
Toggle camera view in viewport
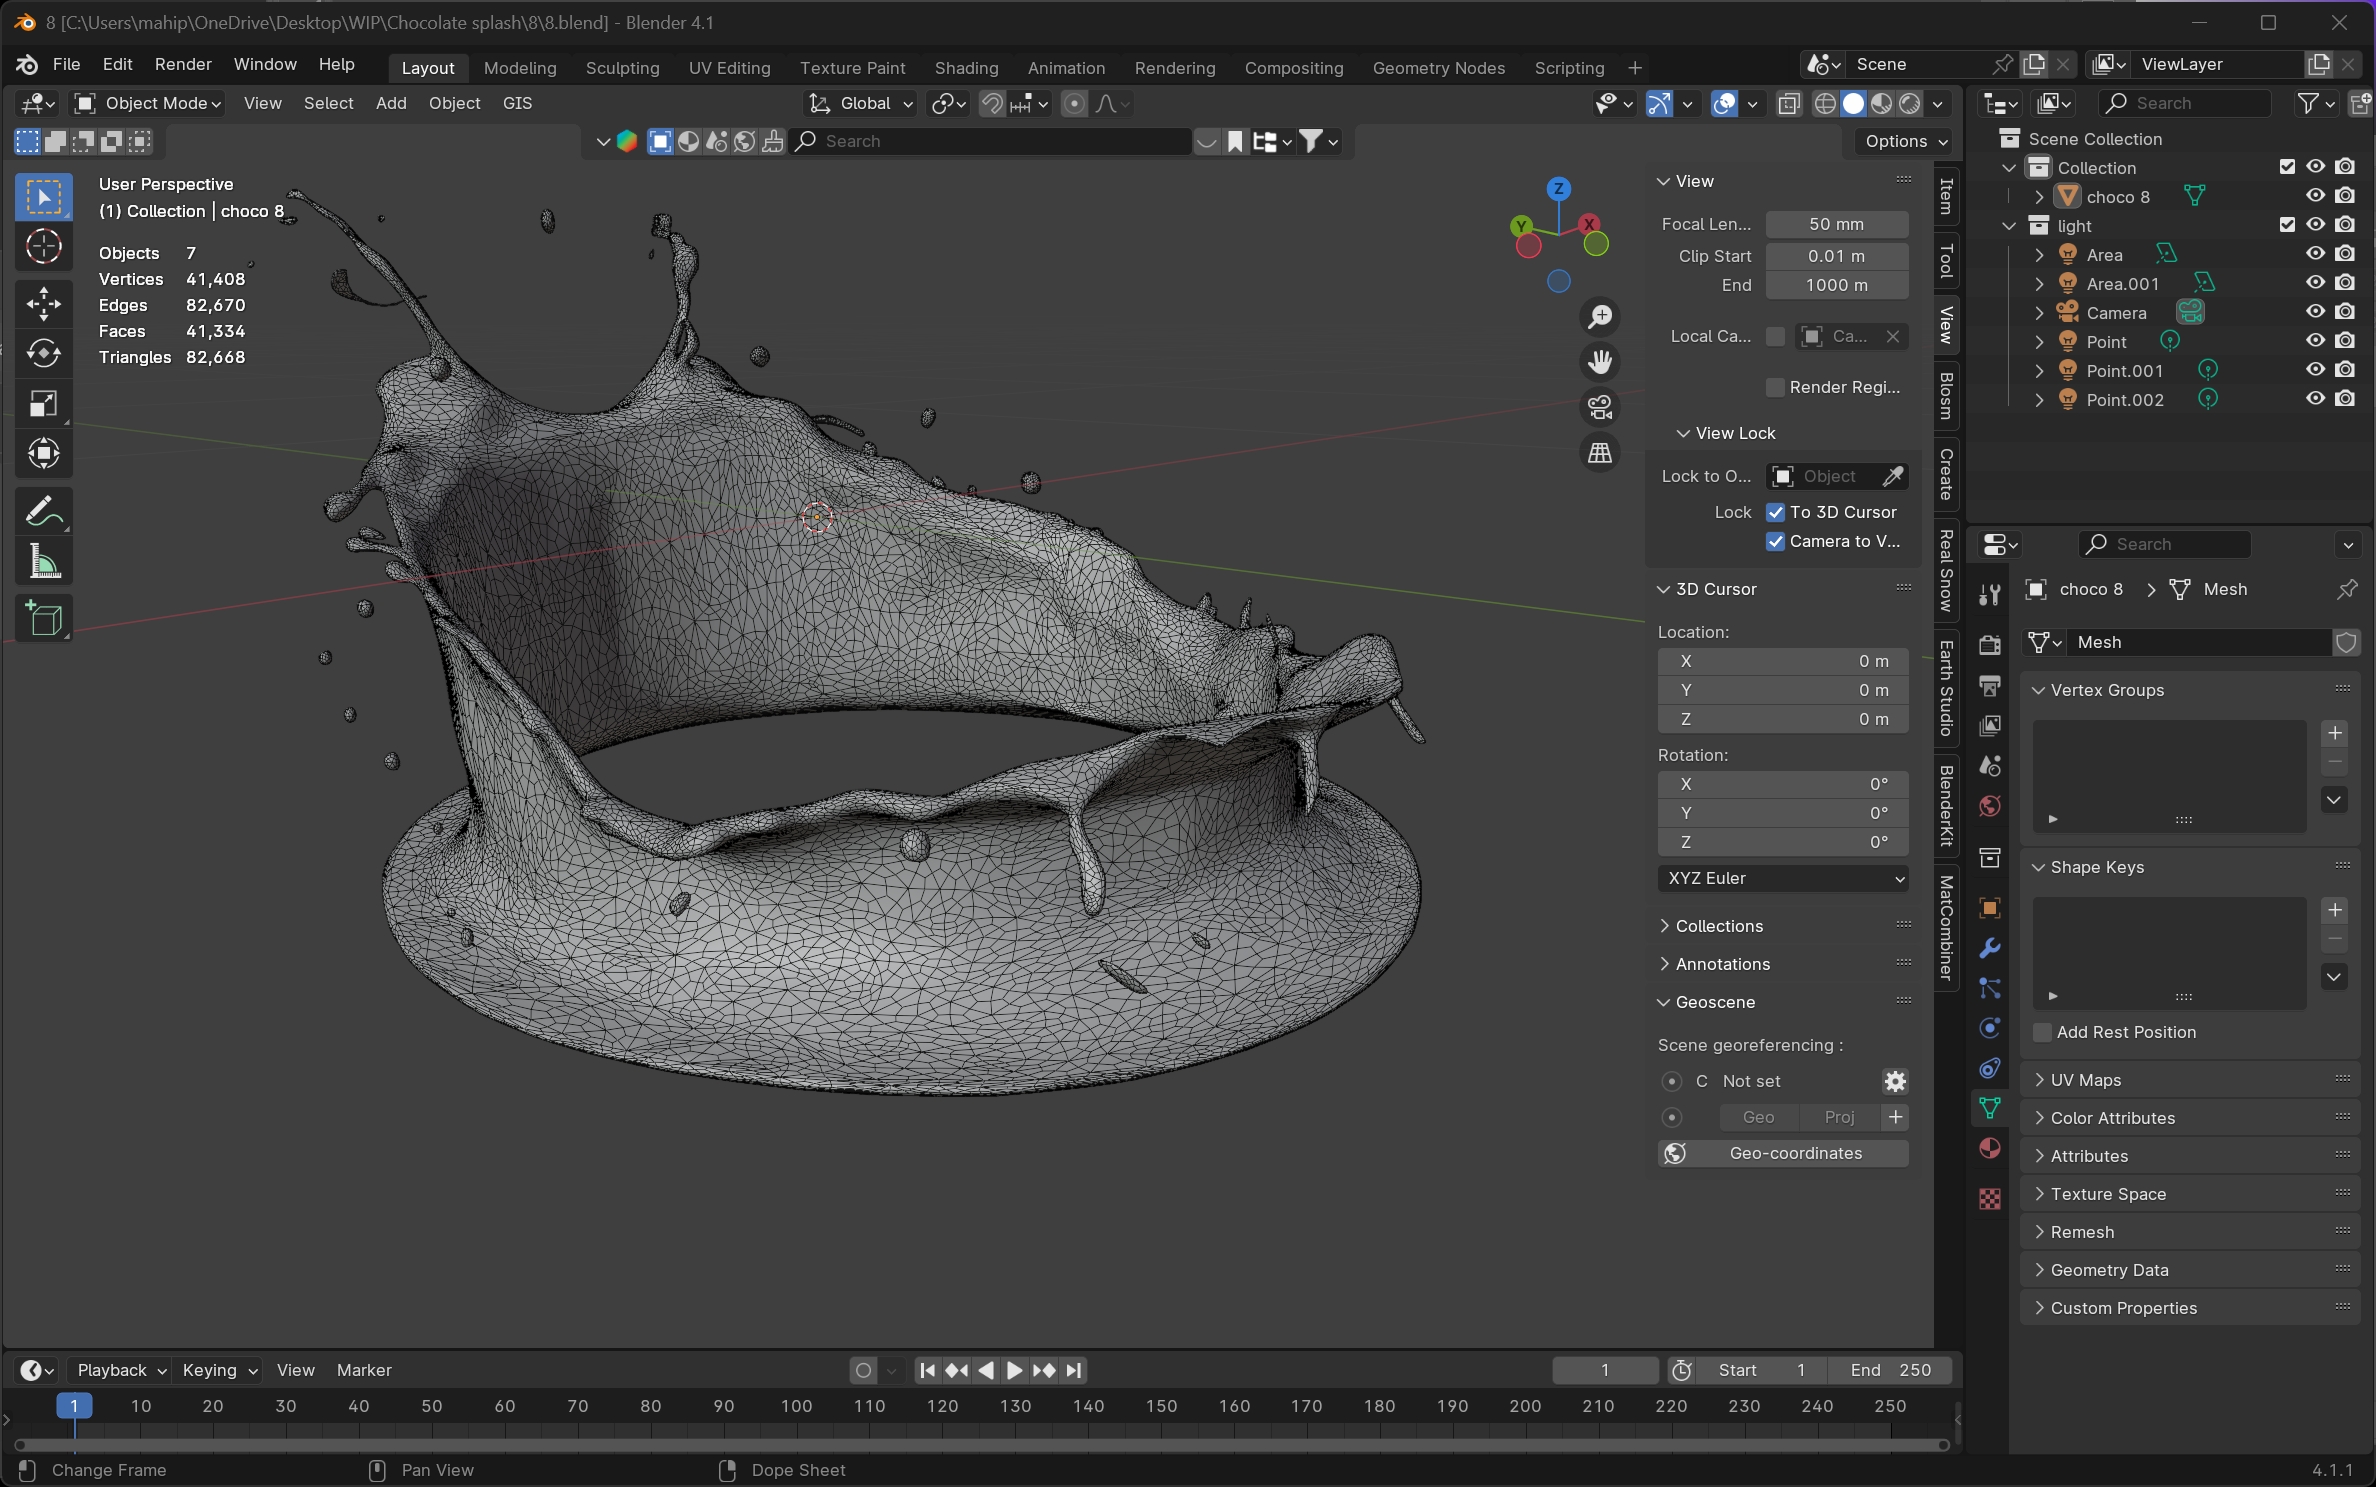pyautogui.click(x=1600, y=407)
